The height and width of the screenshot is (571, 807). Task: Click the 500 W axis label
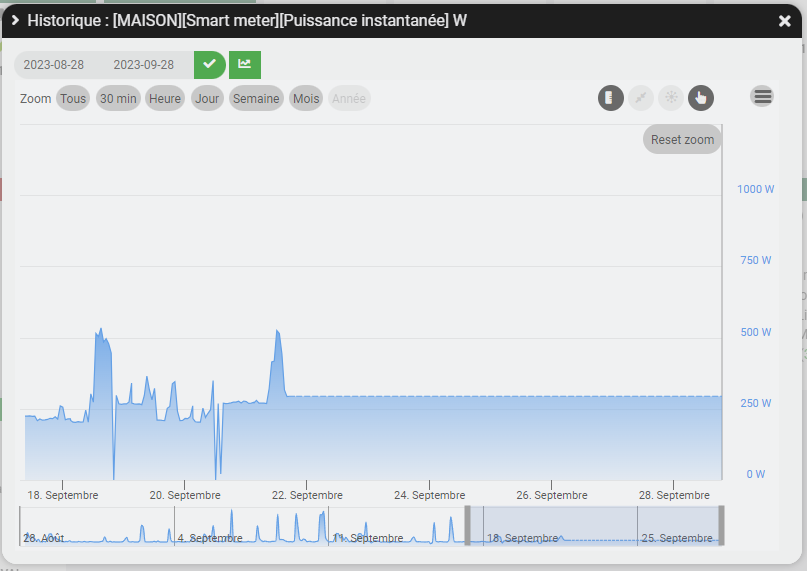[x=756, y=332]
